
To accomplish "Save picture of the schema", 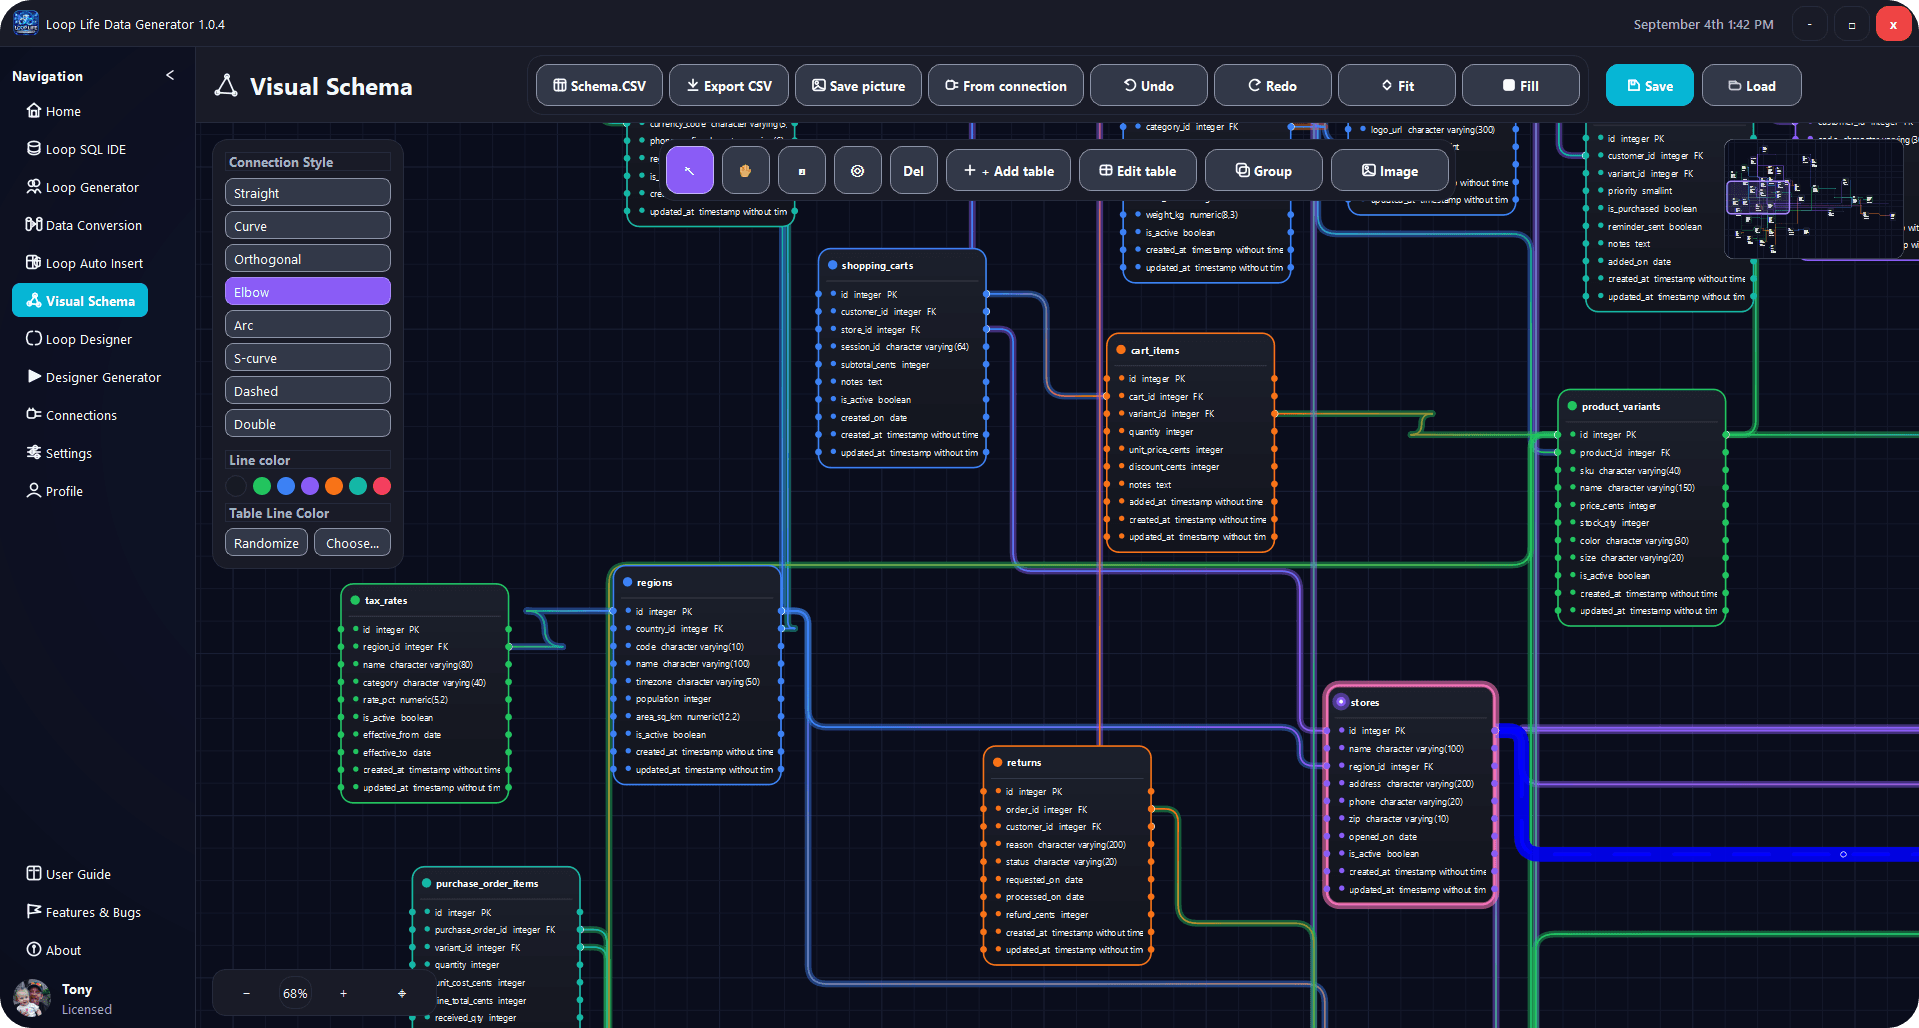I will tap(857, 85).
